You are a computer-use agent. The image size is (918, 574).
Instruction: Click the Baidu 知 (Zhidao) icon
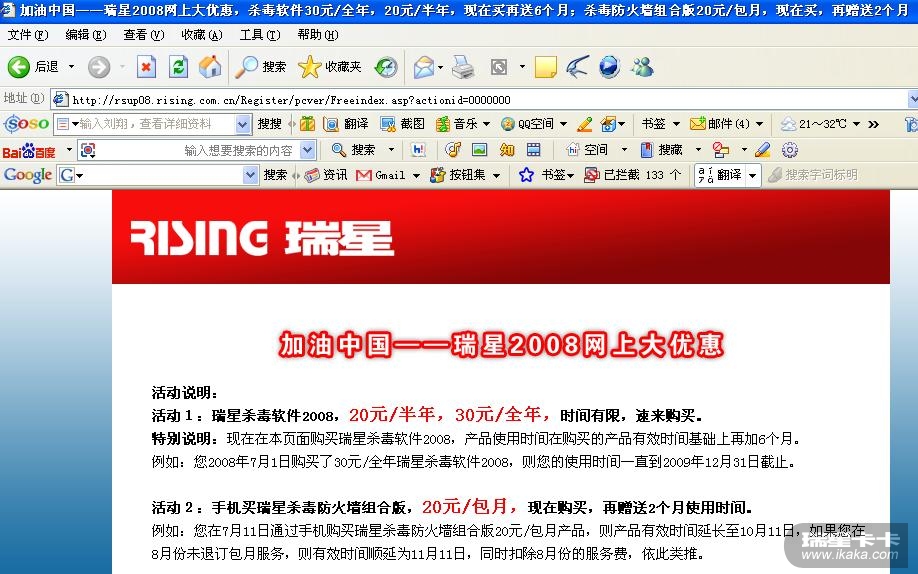[x=507, y=150]
